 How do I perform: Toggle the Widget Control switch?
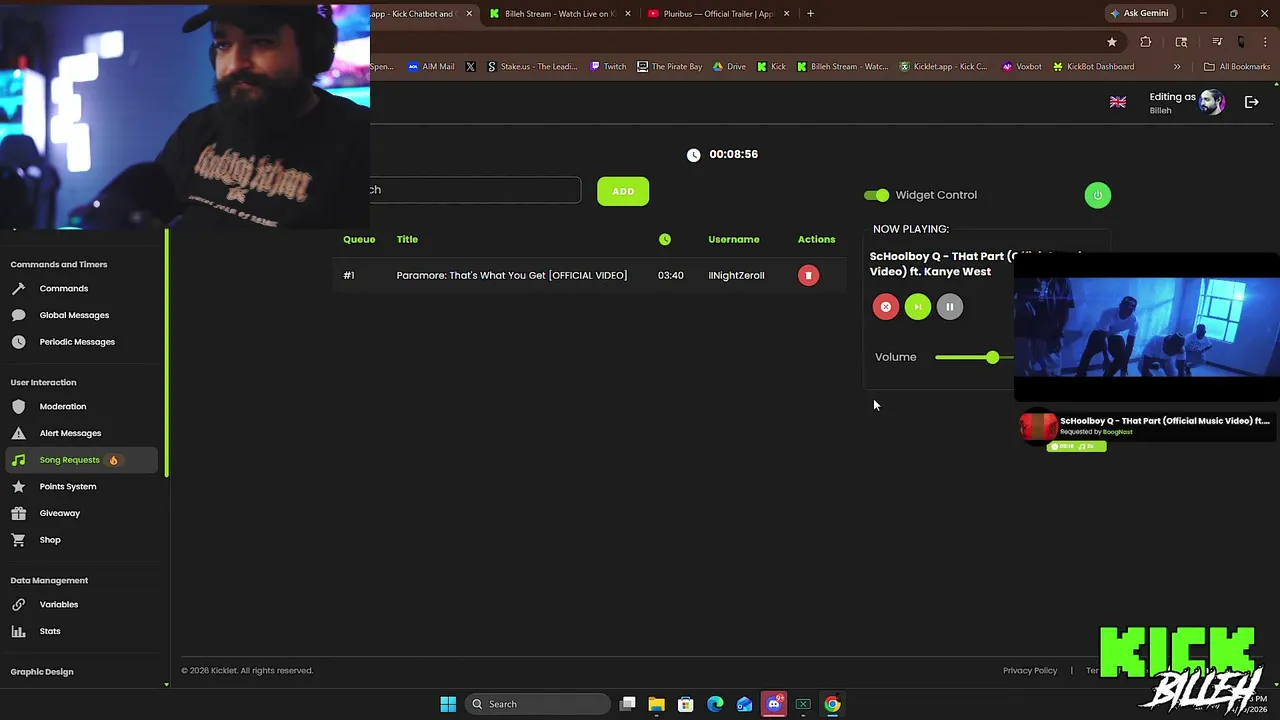(x=876, y=195)
